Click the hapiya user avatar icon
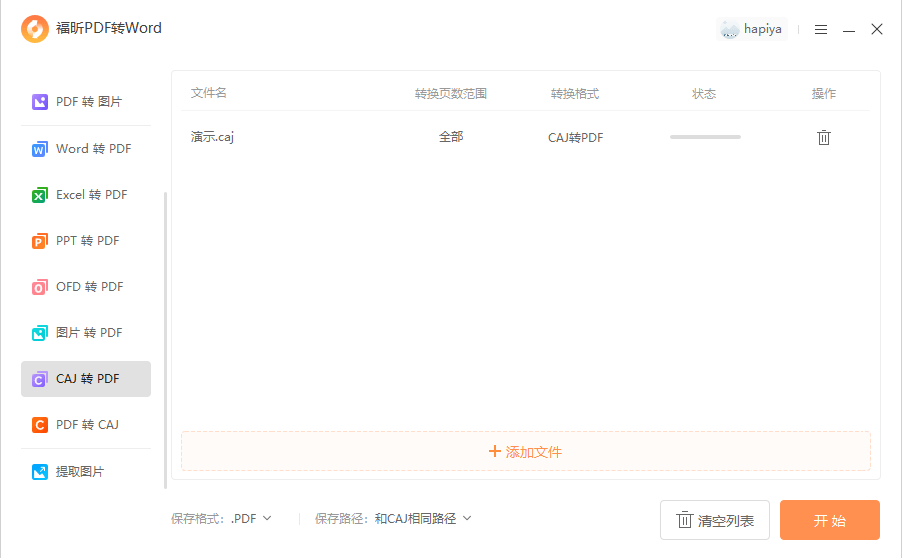The width and height of the screenshot is (902, 558). tap(729, 29)
